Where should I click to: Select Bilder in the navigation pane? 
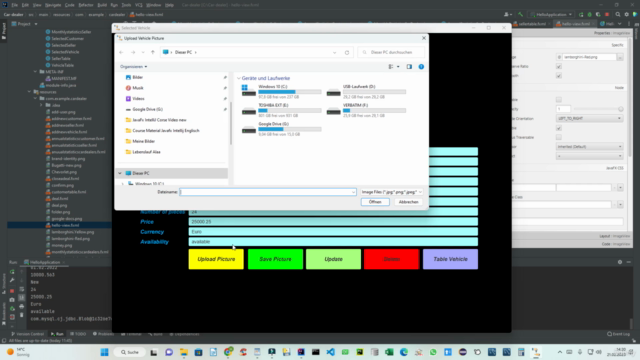click(138, 77)
